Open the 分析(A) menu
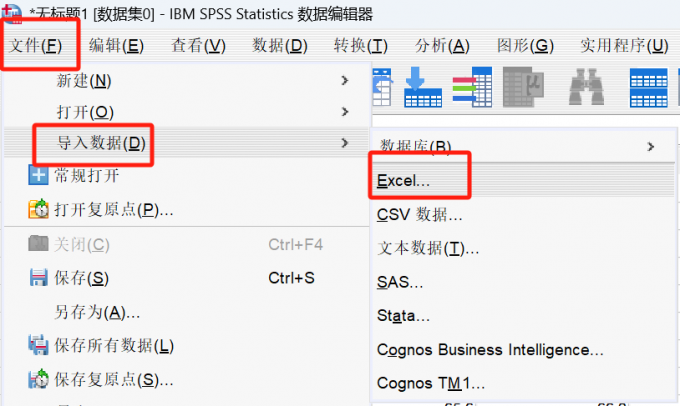 click(442, 45)
